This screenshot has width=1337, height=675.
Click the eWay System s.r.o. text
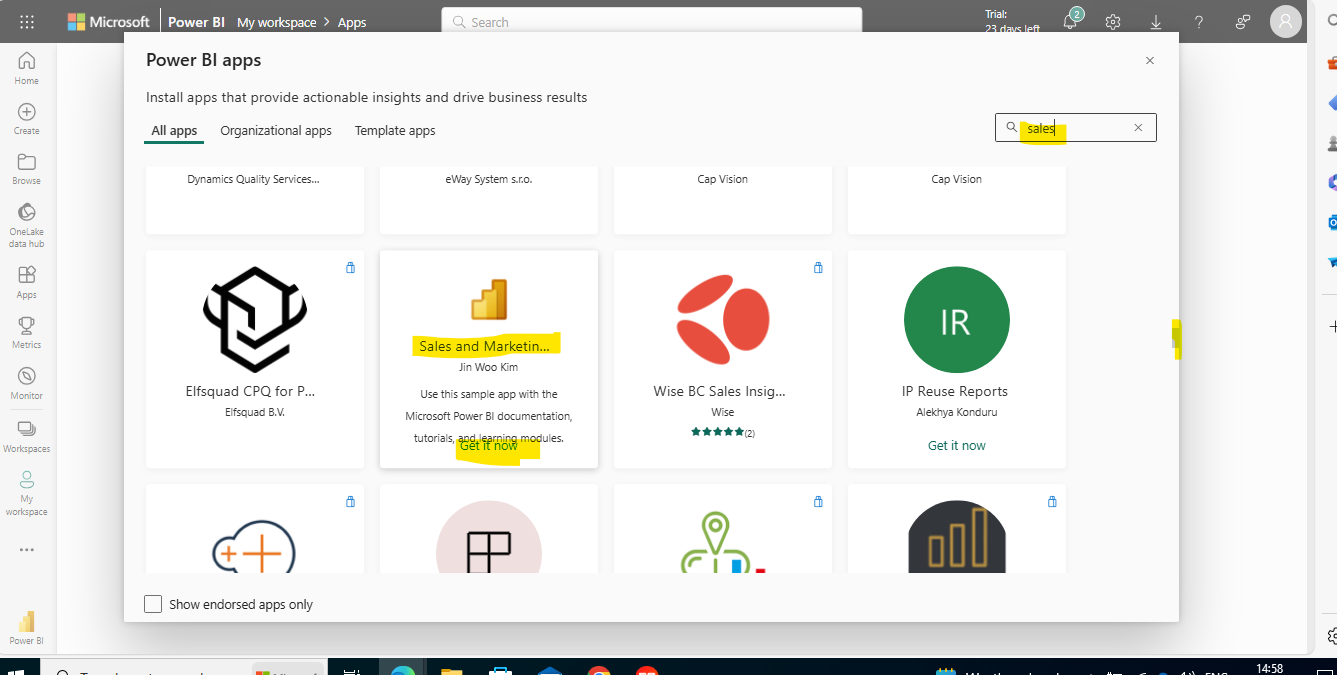coord(489,180)
